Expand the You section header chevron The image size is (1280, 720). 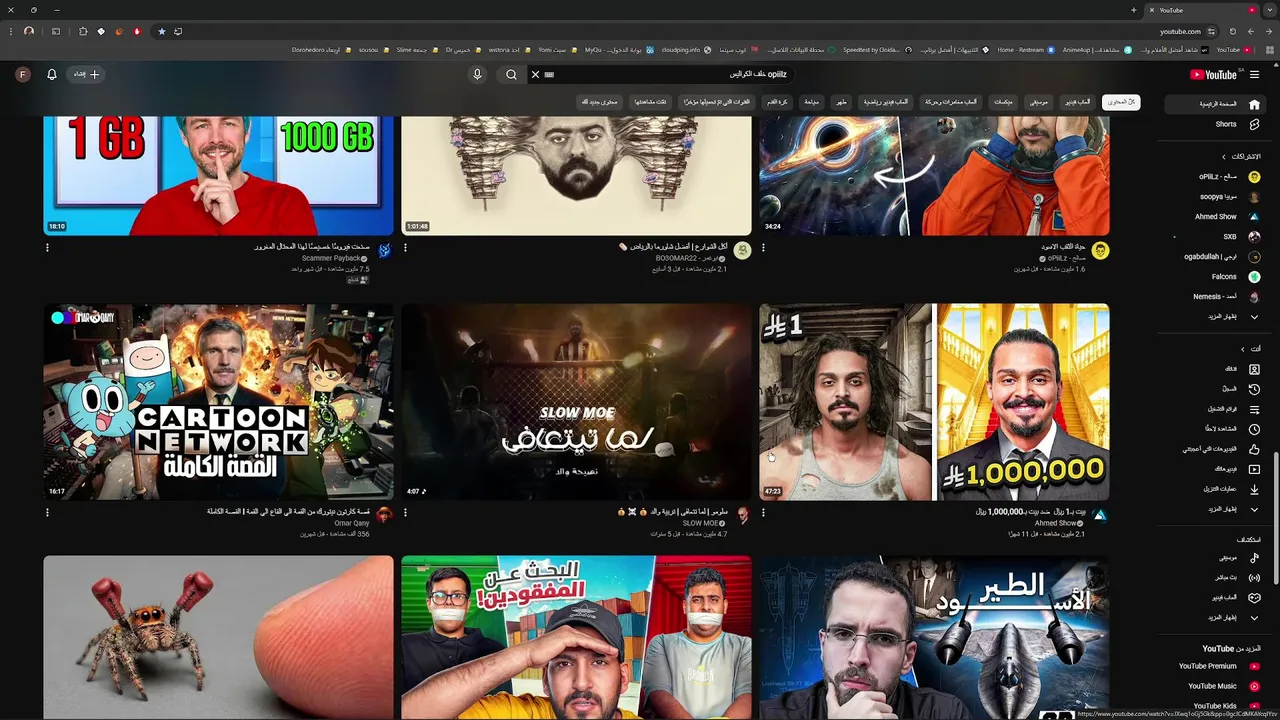pyautogui.click(x=1243, y=349)
